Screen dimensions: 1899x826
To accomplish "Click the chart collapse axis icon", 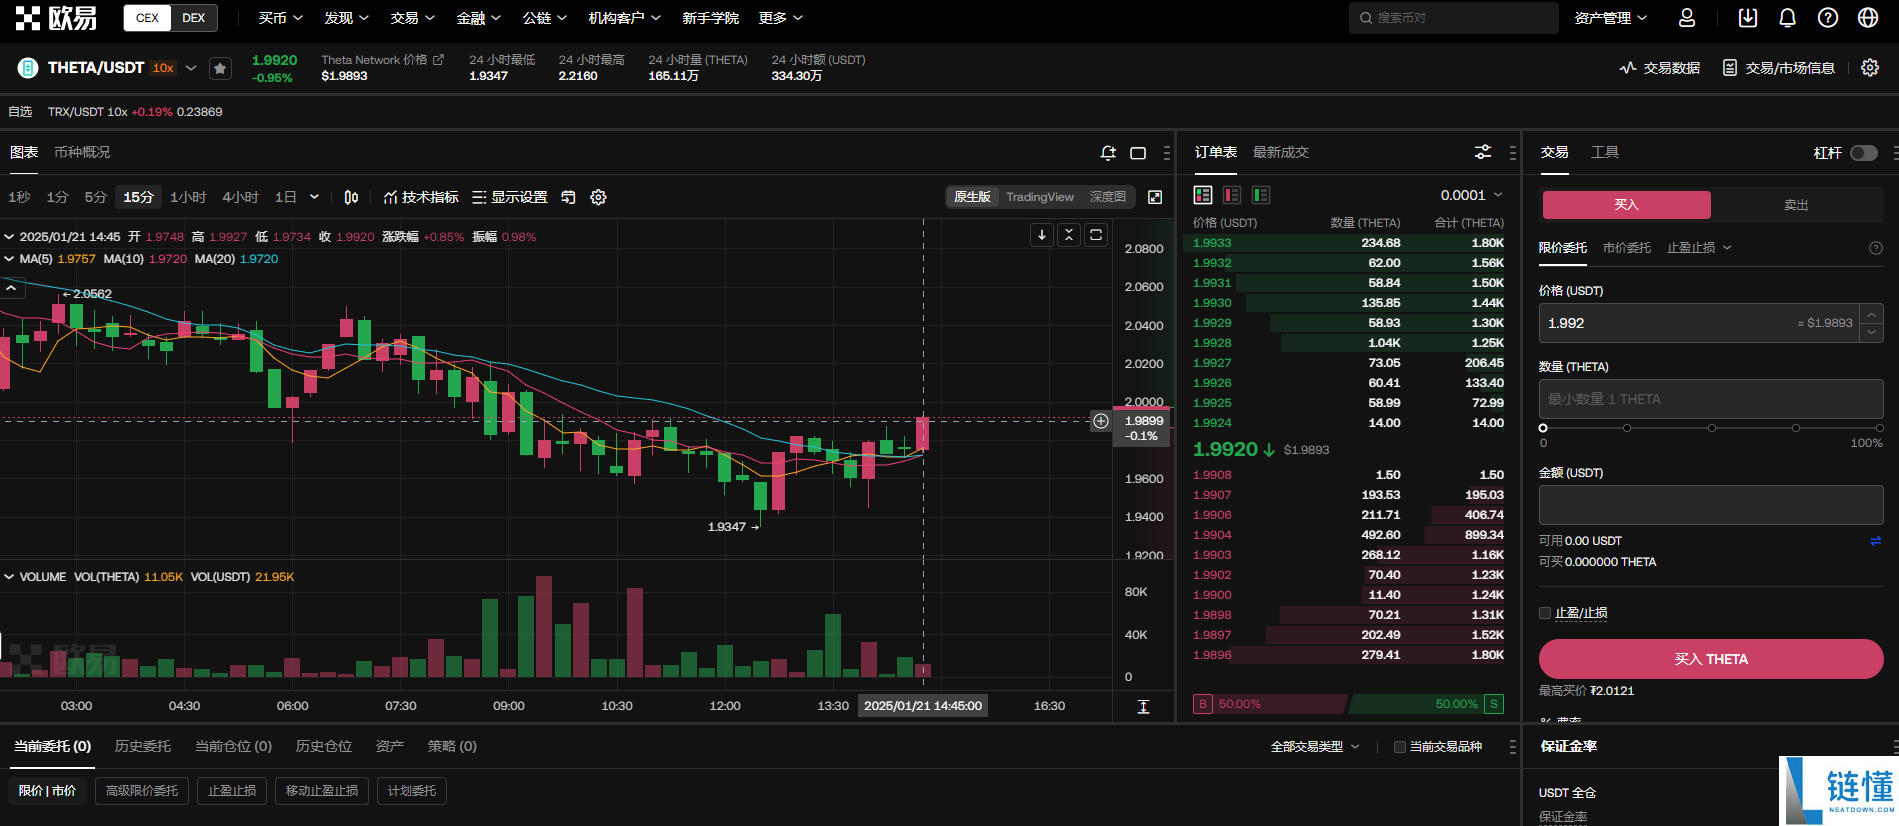I will tap(1069, 235).
